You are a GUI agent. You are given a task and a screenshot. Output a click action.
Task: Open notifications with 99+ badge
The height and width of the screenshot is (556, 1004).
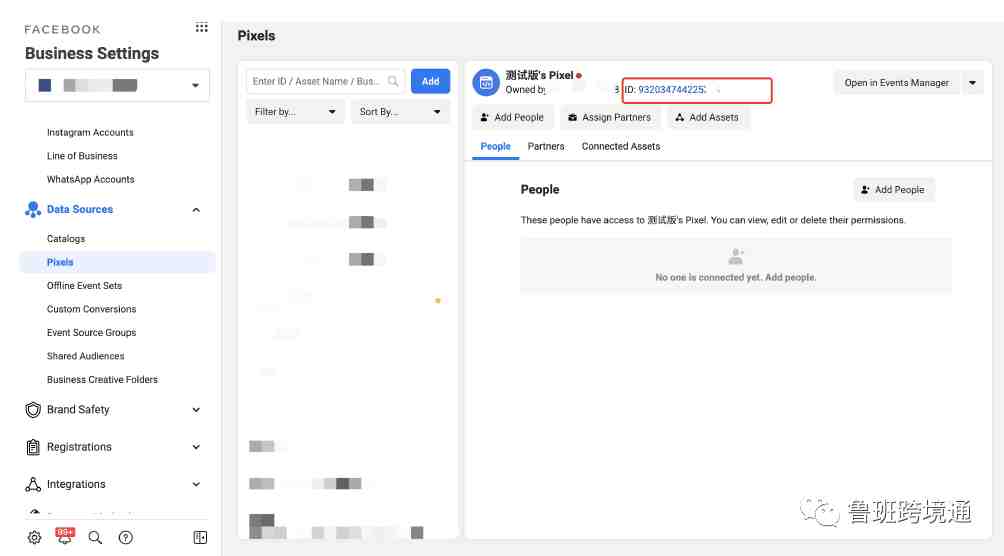(x=65, y=536)
